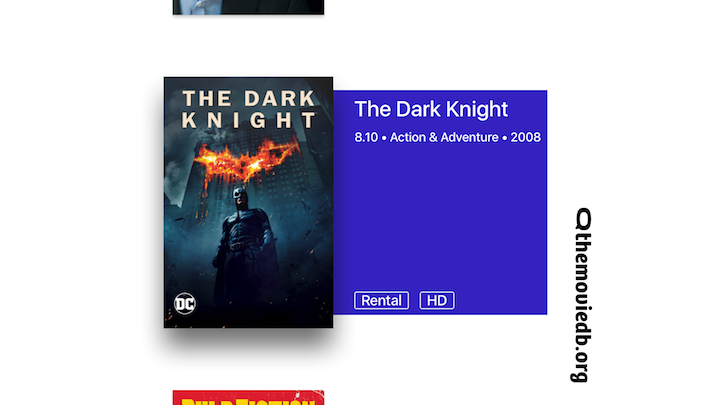
Task: Click the DC logo on the poster
Action: click(x=185, y=304)
